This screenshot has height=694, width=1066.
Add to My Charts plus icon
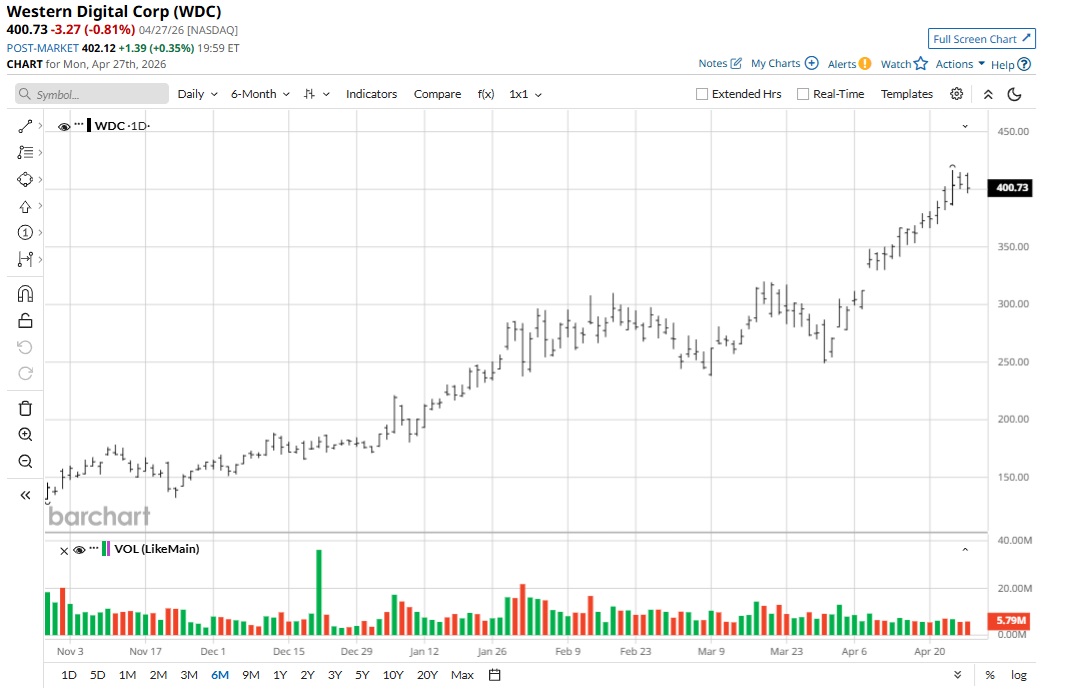tap(812, 63)
